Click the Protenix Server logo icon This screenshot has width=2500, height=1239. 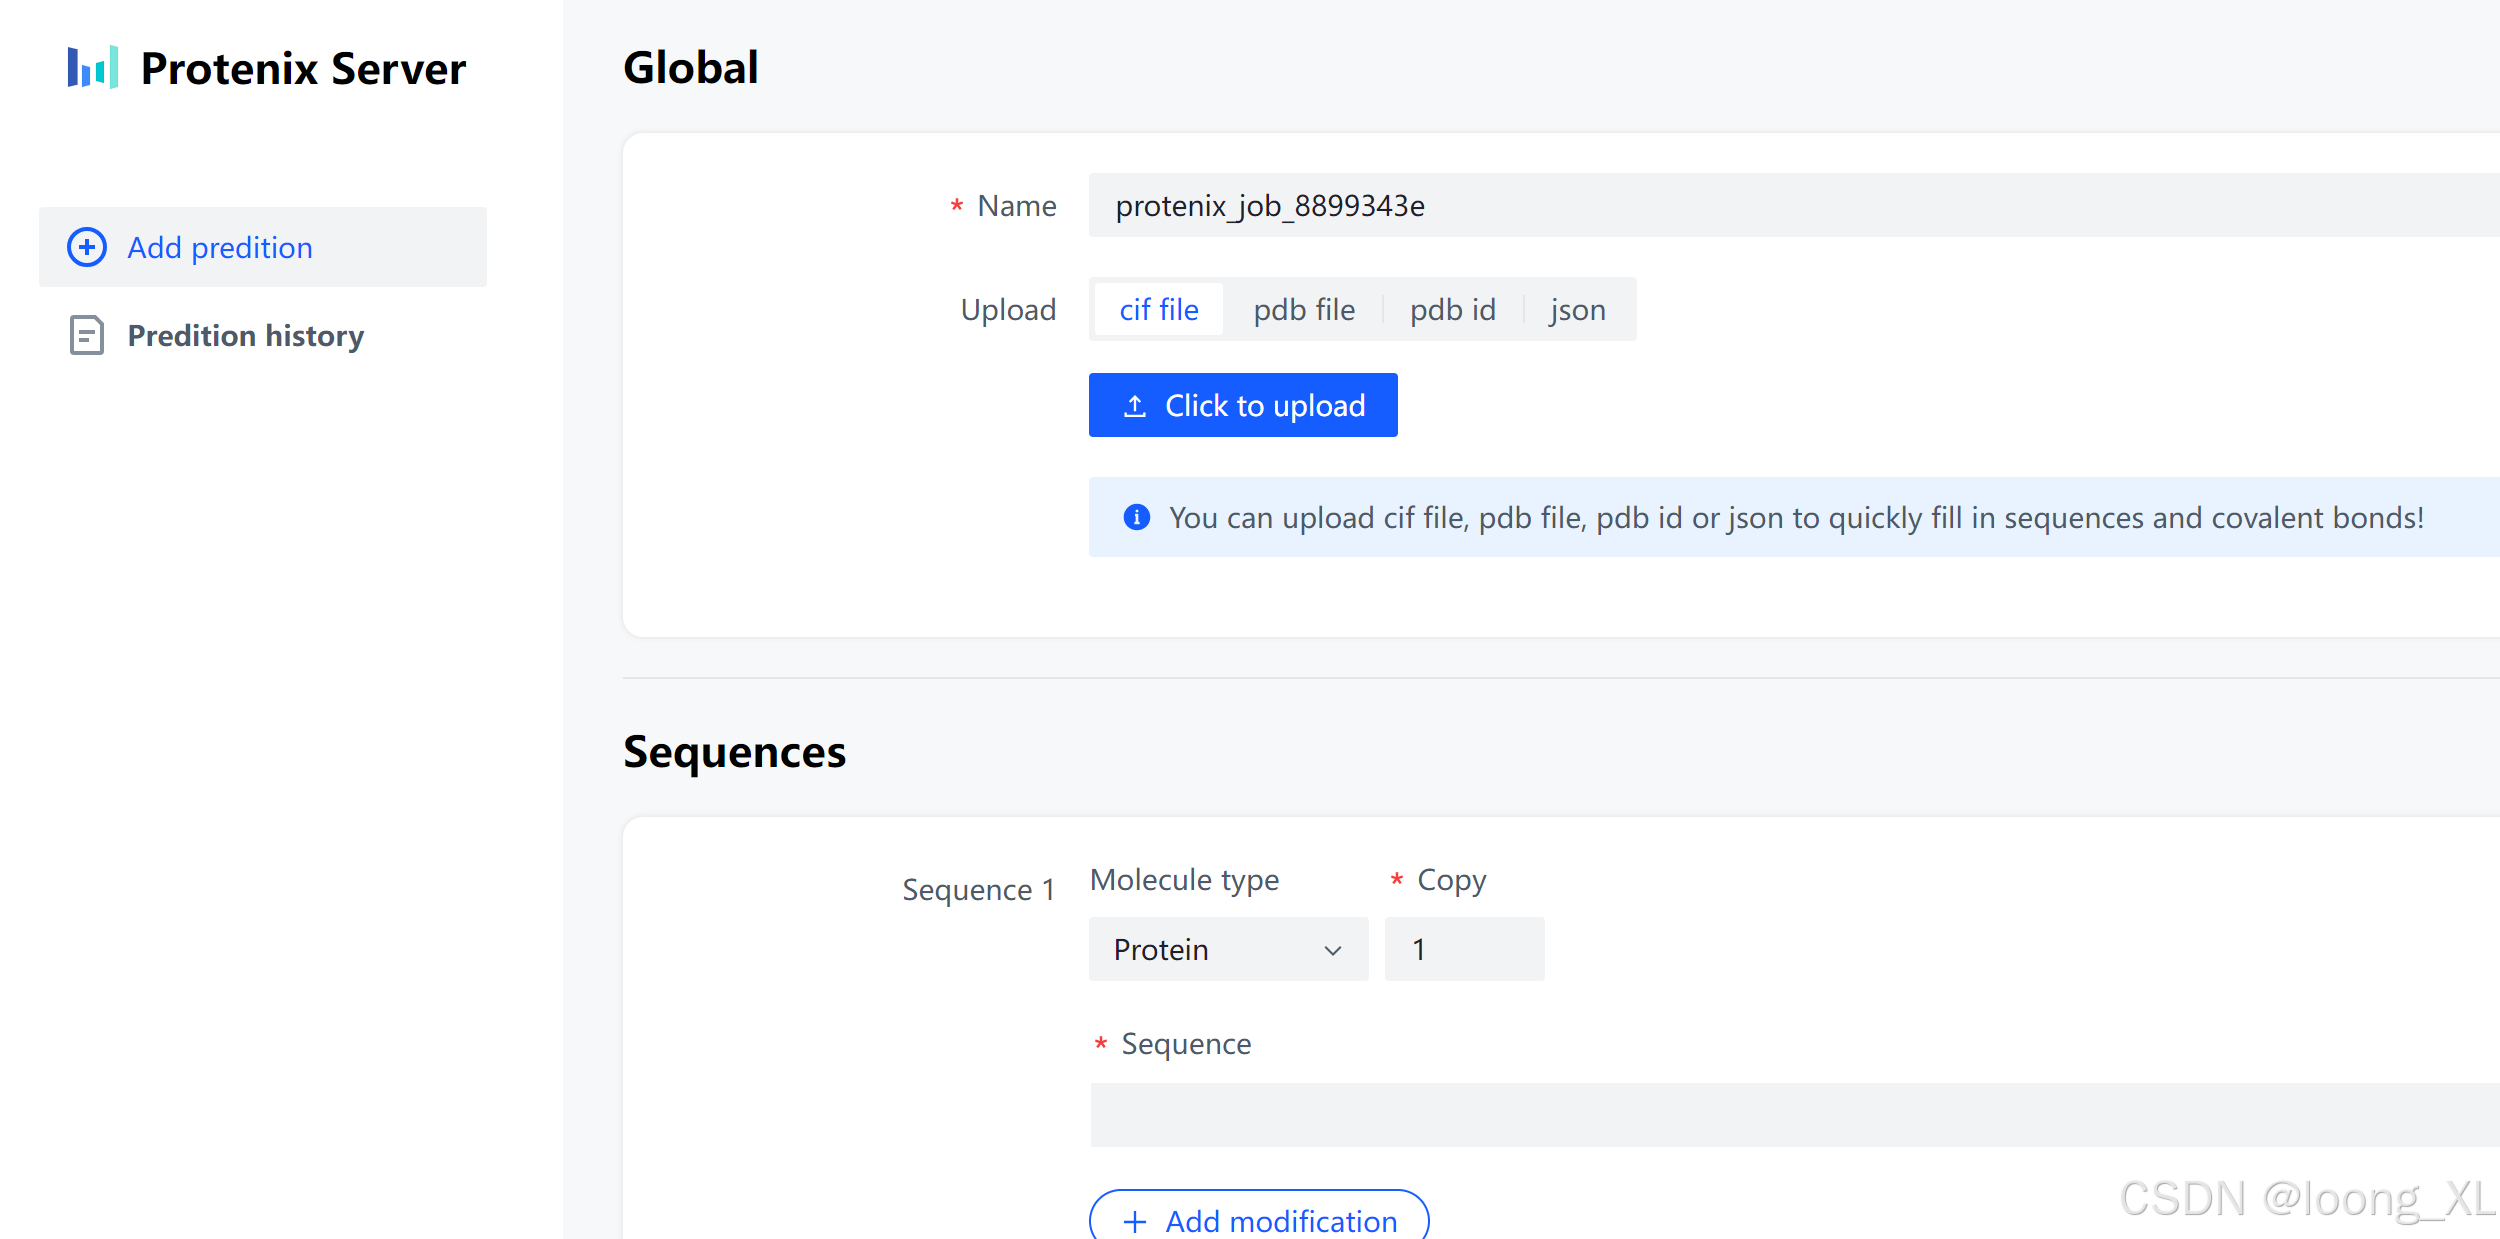[x=93, y=67]
